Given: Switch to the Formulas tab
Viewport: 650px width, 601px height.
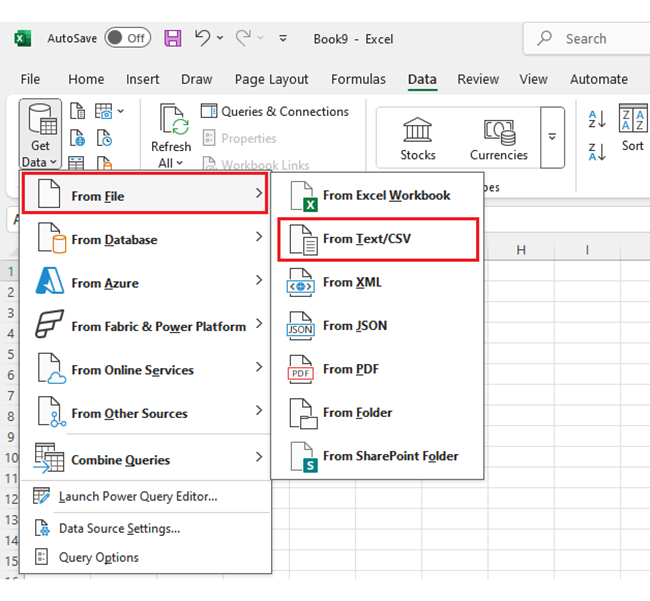Looking at the screenshot, I should [358, 79].
